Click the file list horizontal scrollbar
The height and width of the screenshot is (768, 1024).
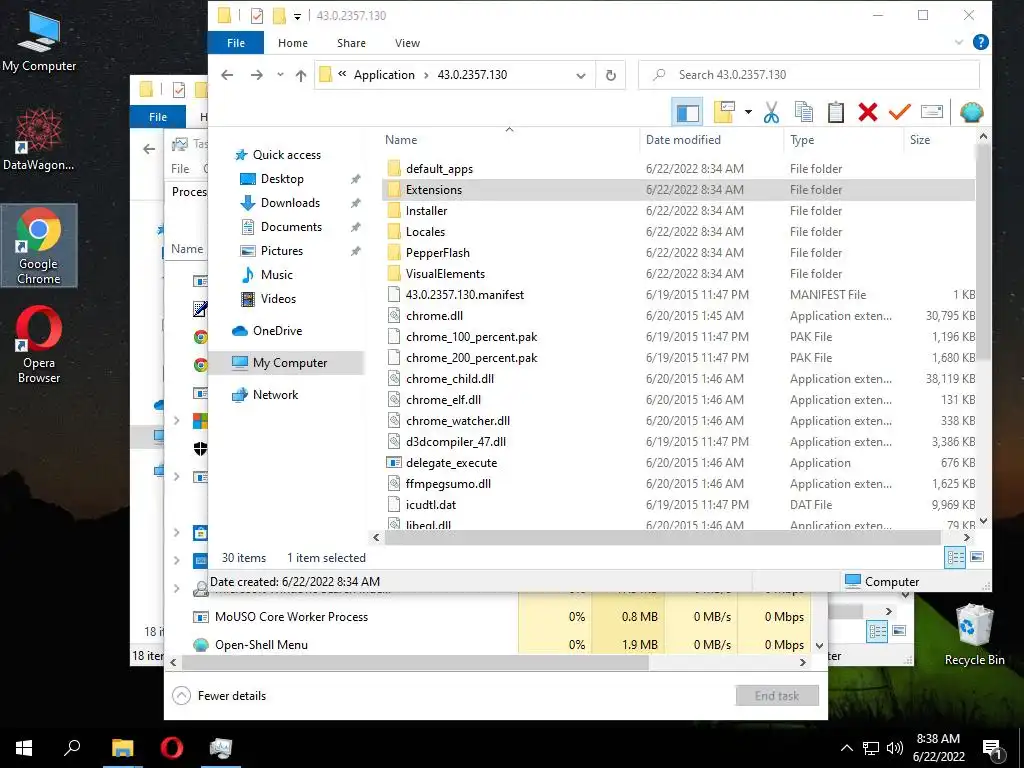pos(662,537)
